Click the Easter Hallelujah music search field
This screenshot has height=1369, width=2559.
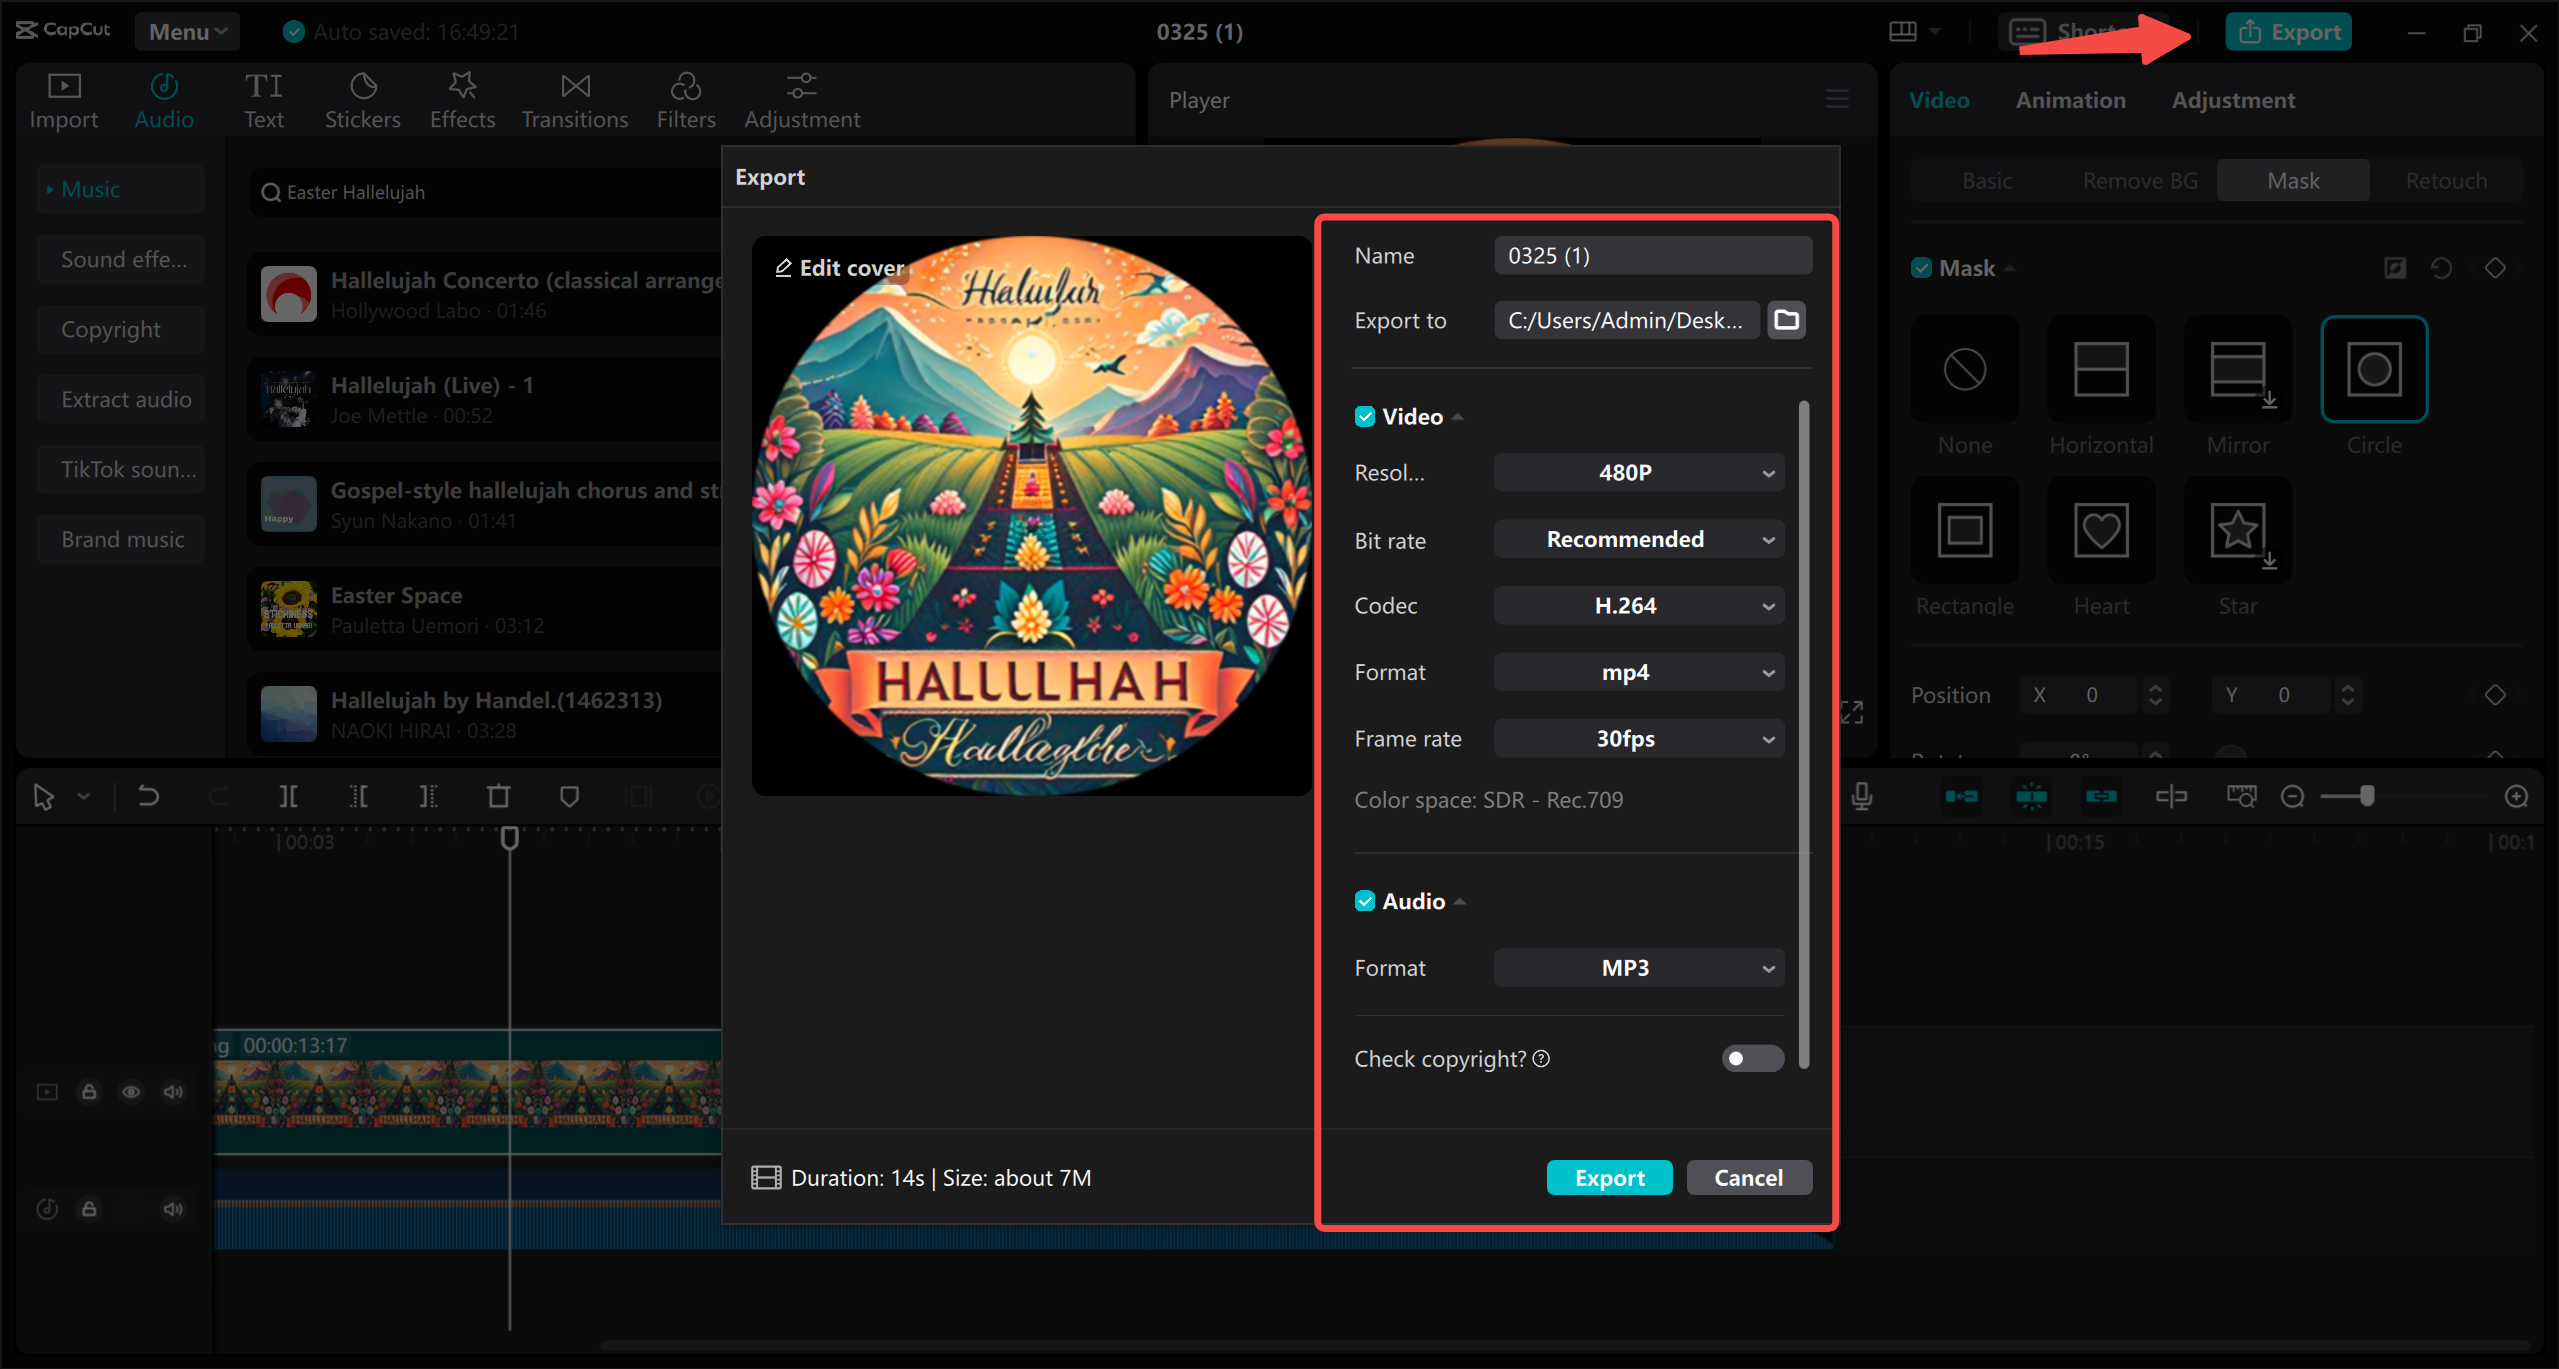(x=485, y=192)
